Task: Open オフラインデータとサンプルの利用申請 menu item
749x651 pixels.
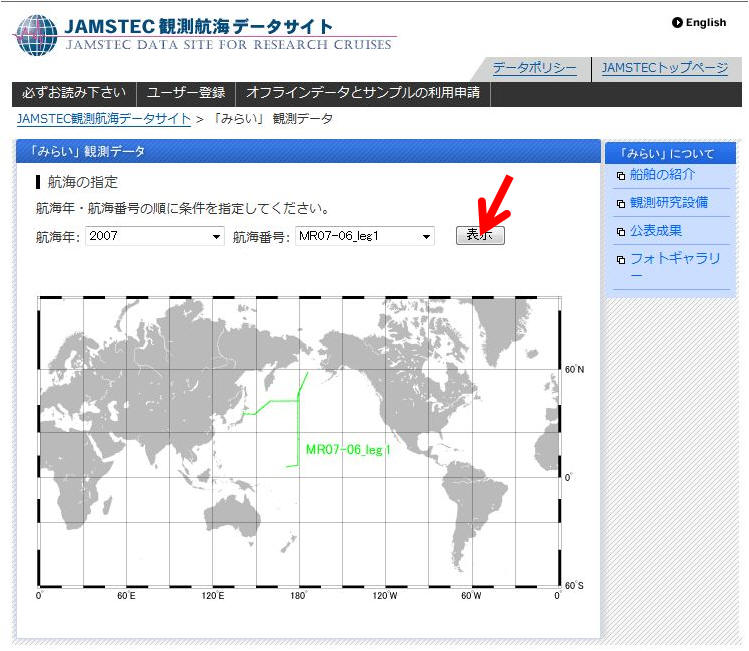Action: pos(362,93)
